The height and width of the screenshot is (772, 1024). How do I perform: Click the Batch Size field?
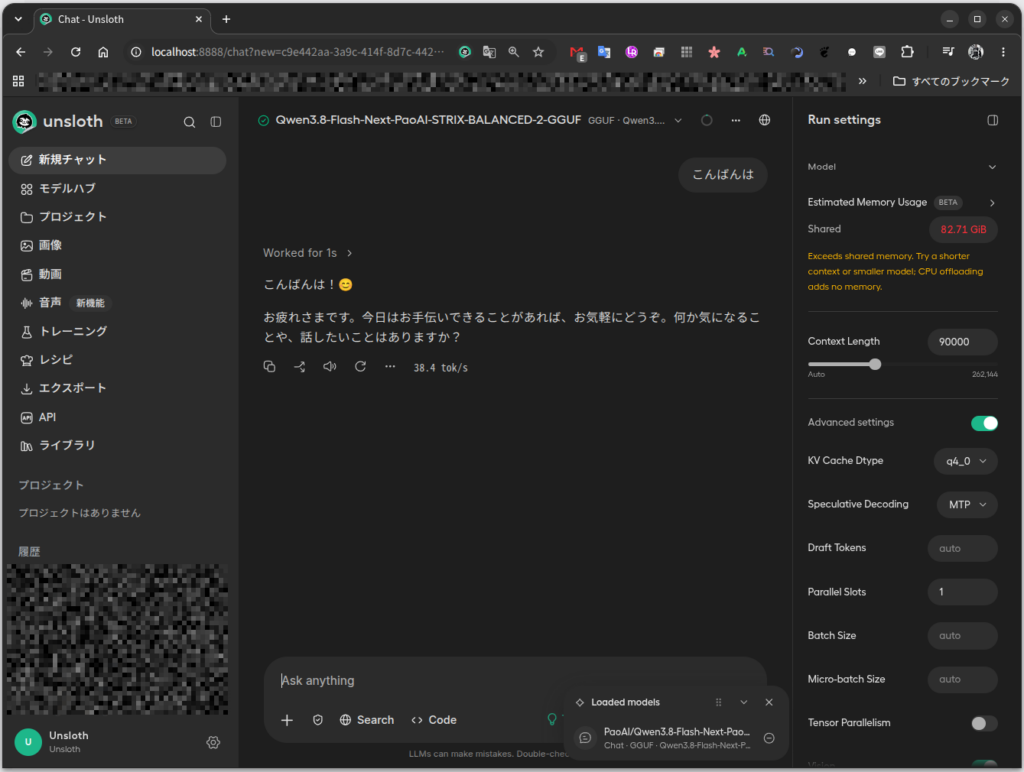pos(963,635)
